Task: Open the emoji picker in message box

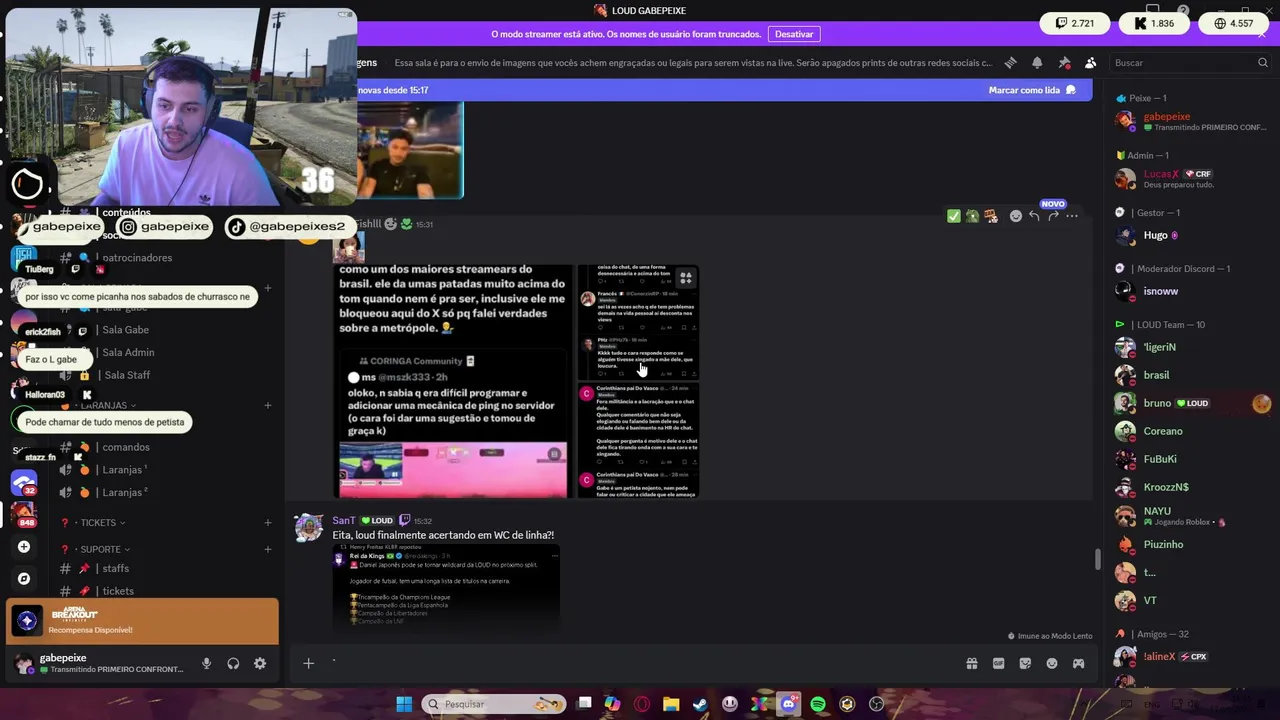Action: tap(1052, 663)
